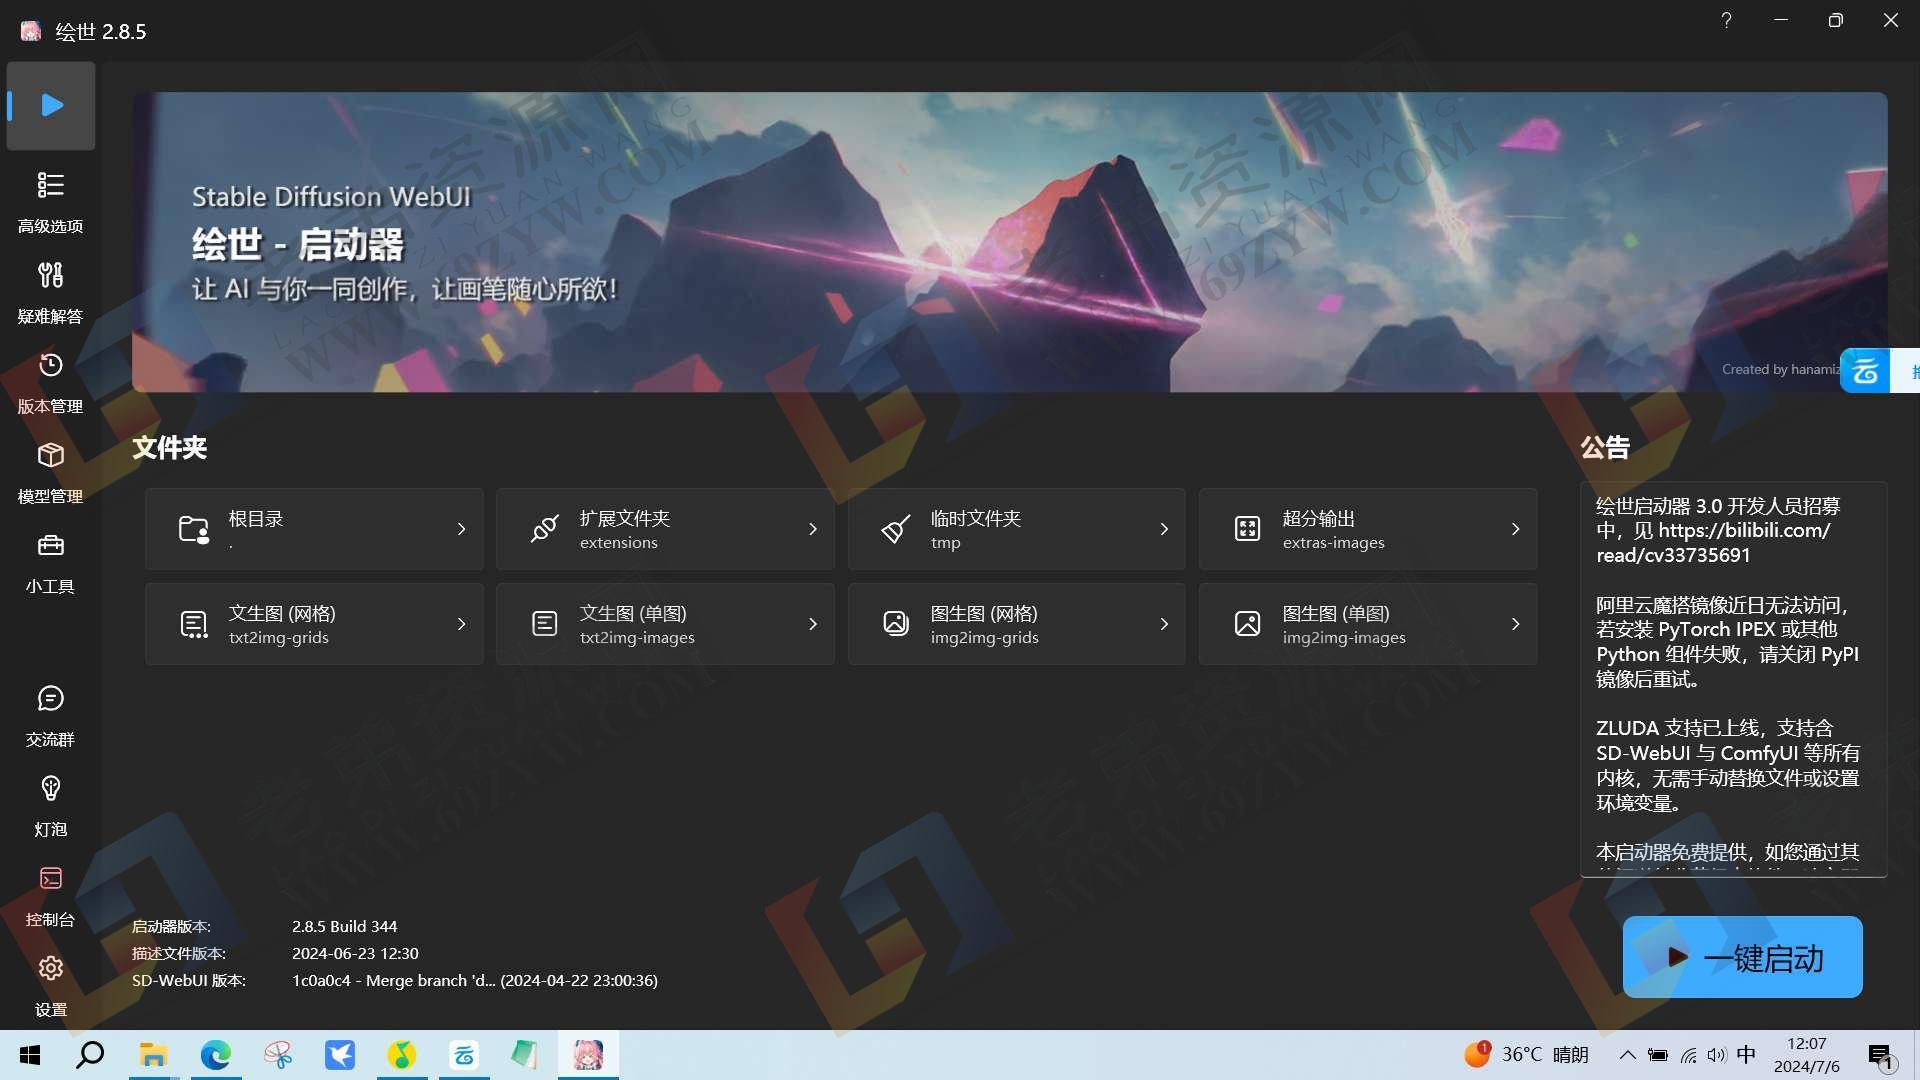Open 小工具 toolbox in sidebar

(50, 562)
